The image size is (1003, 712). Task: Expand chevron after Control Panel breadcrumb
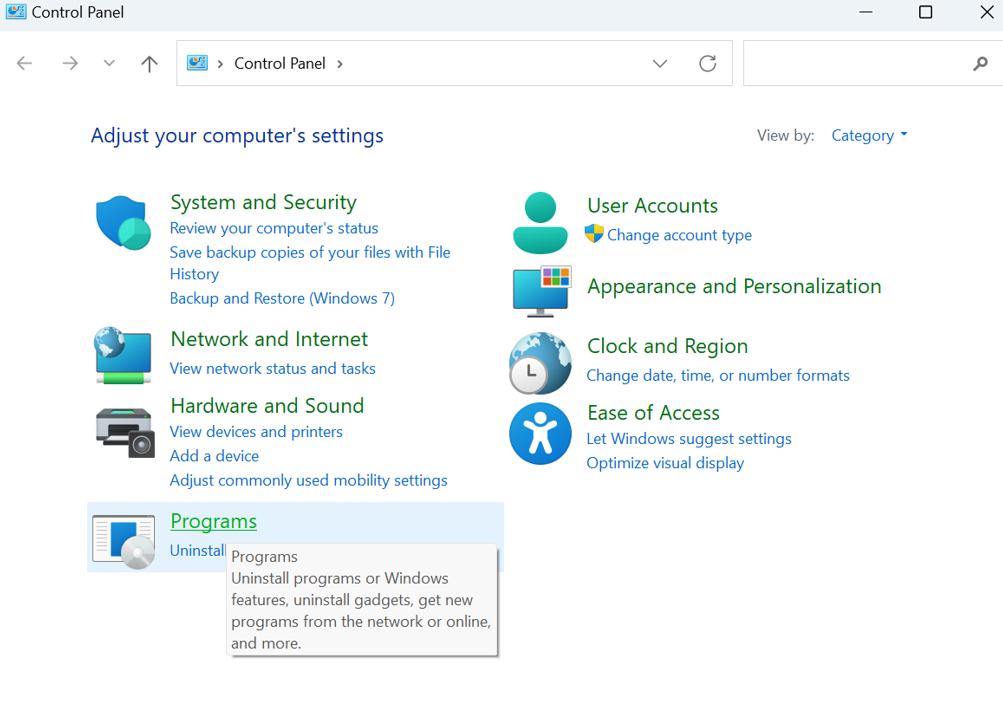pyautogui.click(x=340, y=63)
